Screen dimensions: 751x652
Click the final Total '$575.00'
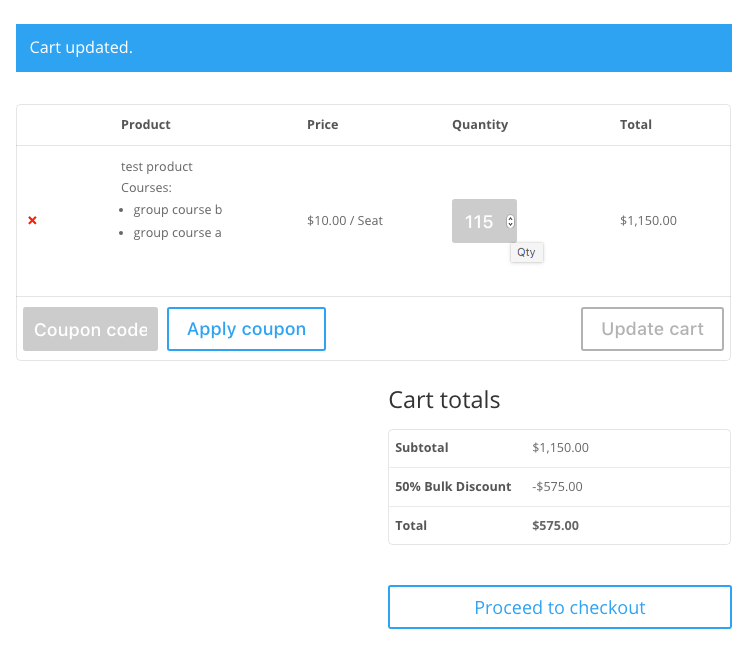(x=555, y=526)
